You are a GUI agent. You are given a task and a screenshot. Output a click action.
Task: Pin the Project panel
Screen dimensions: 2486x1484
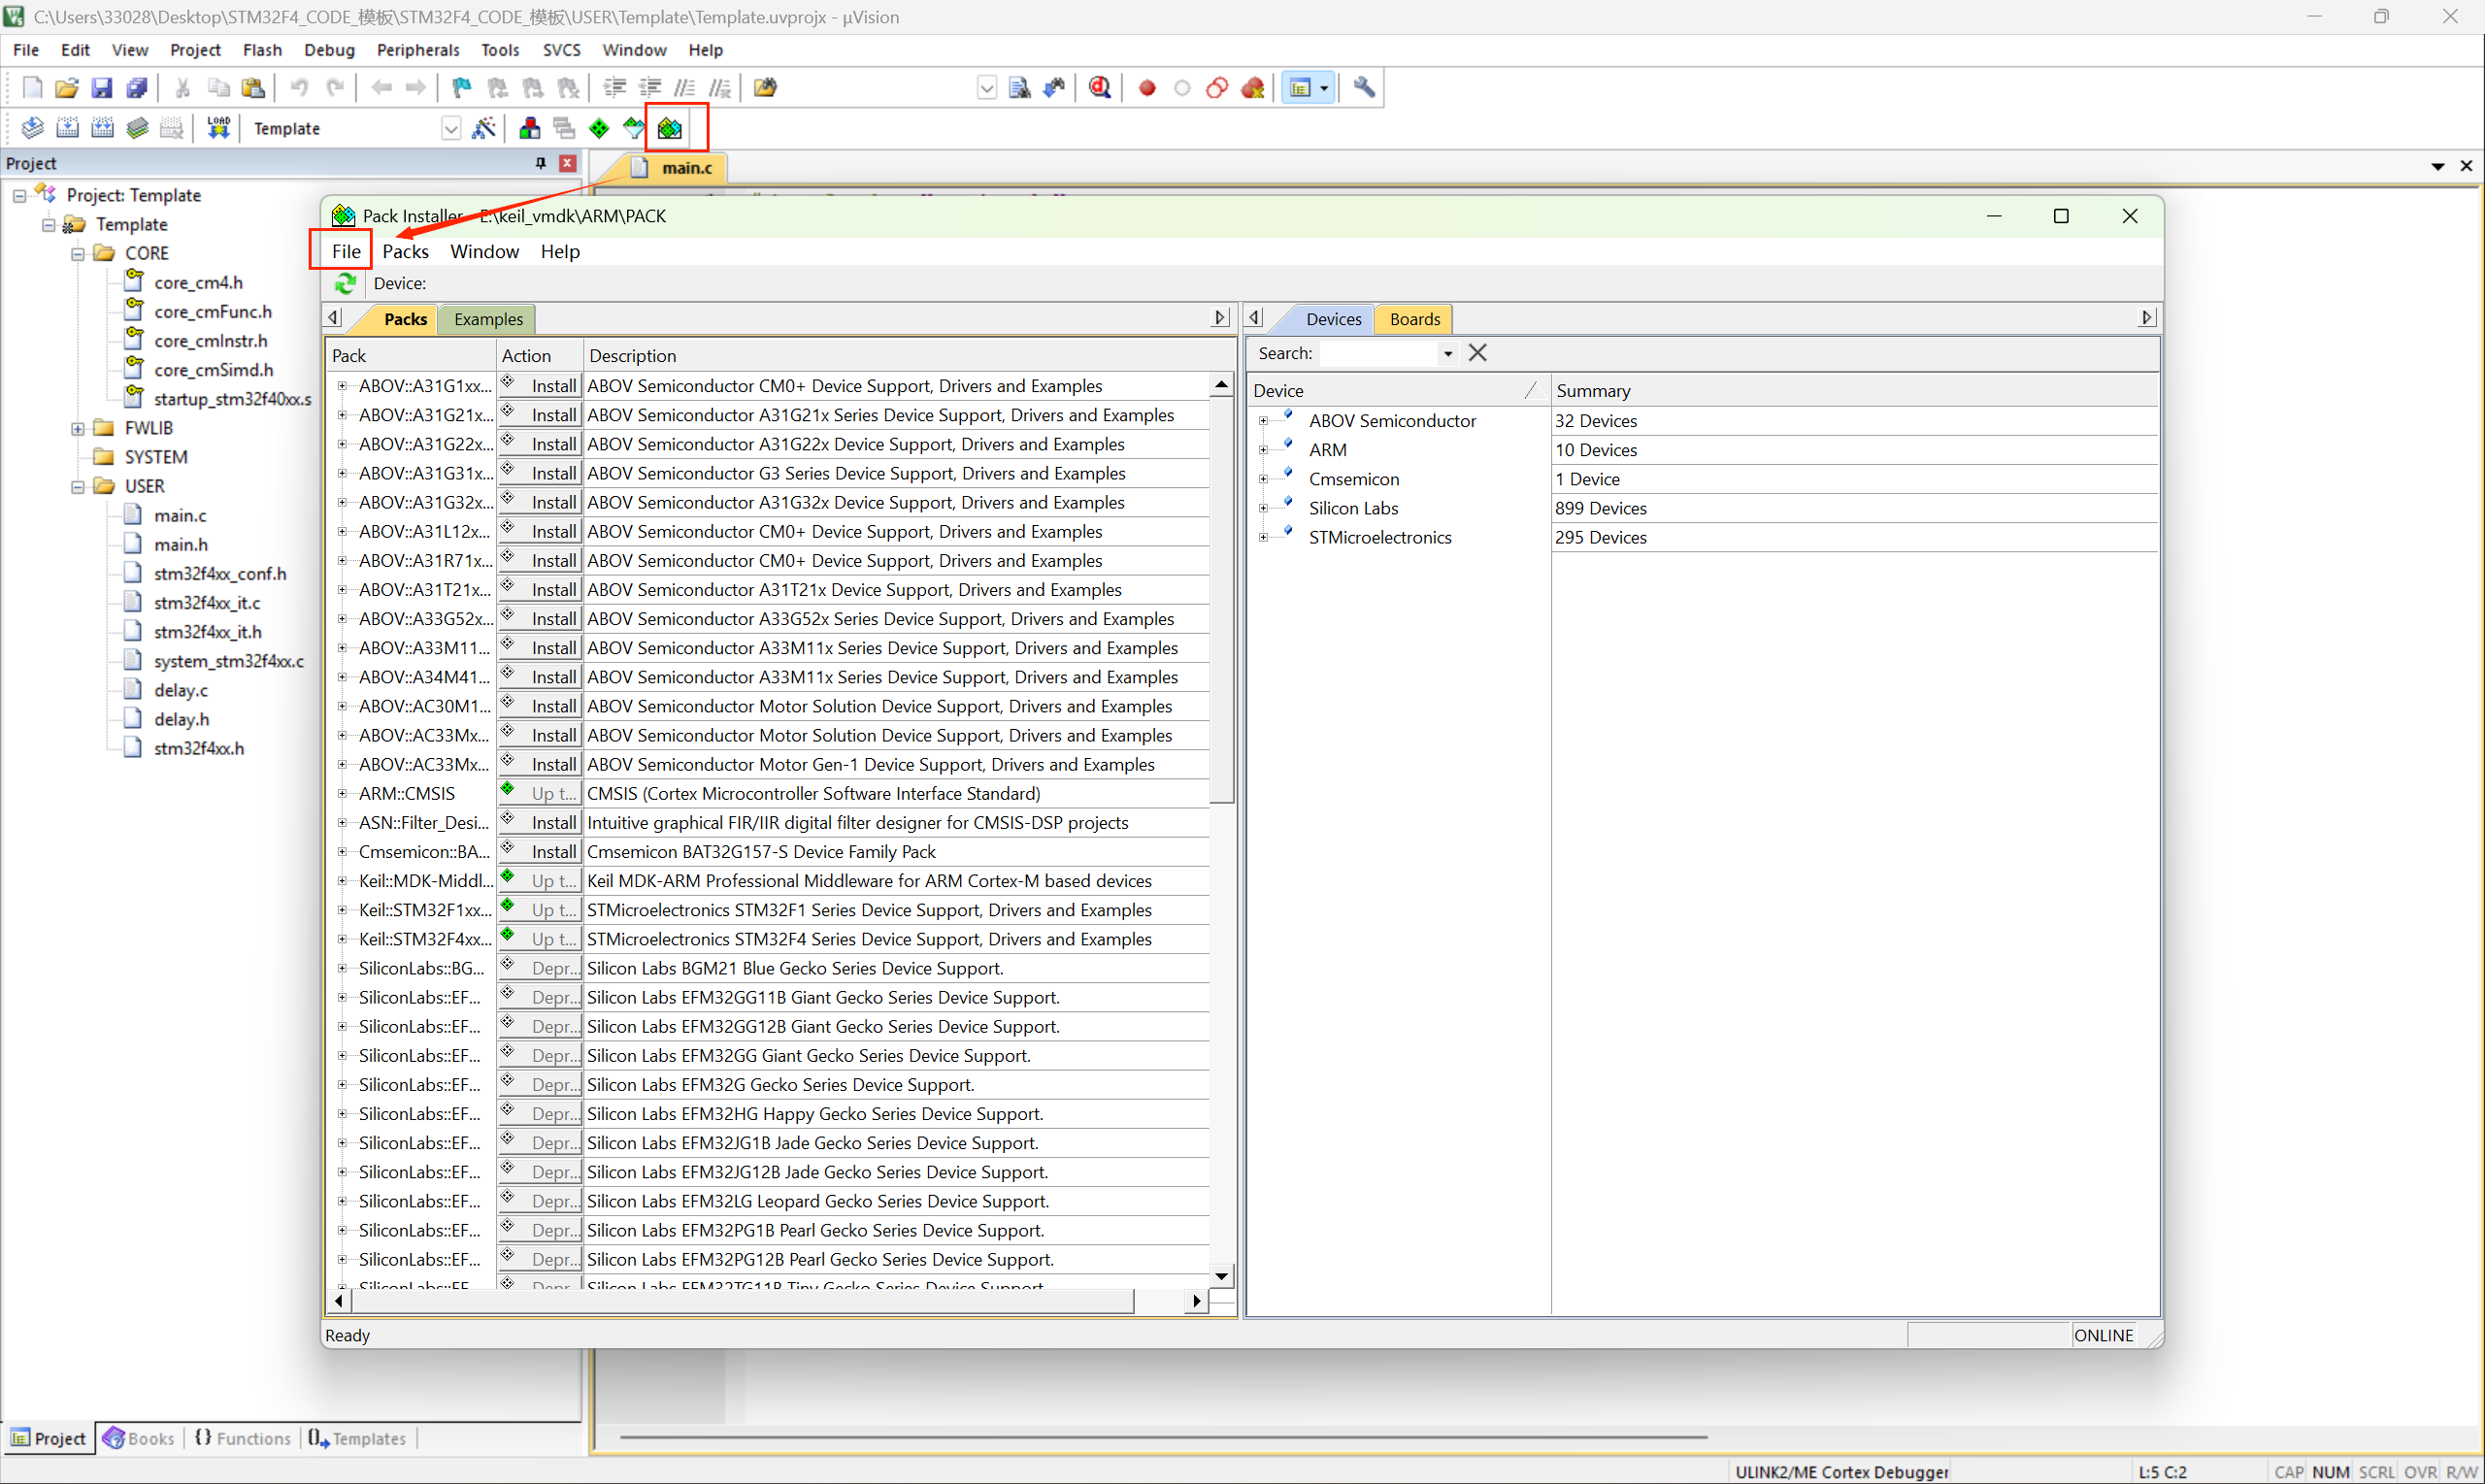(541, 163)
